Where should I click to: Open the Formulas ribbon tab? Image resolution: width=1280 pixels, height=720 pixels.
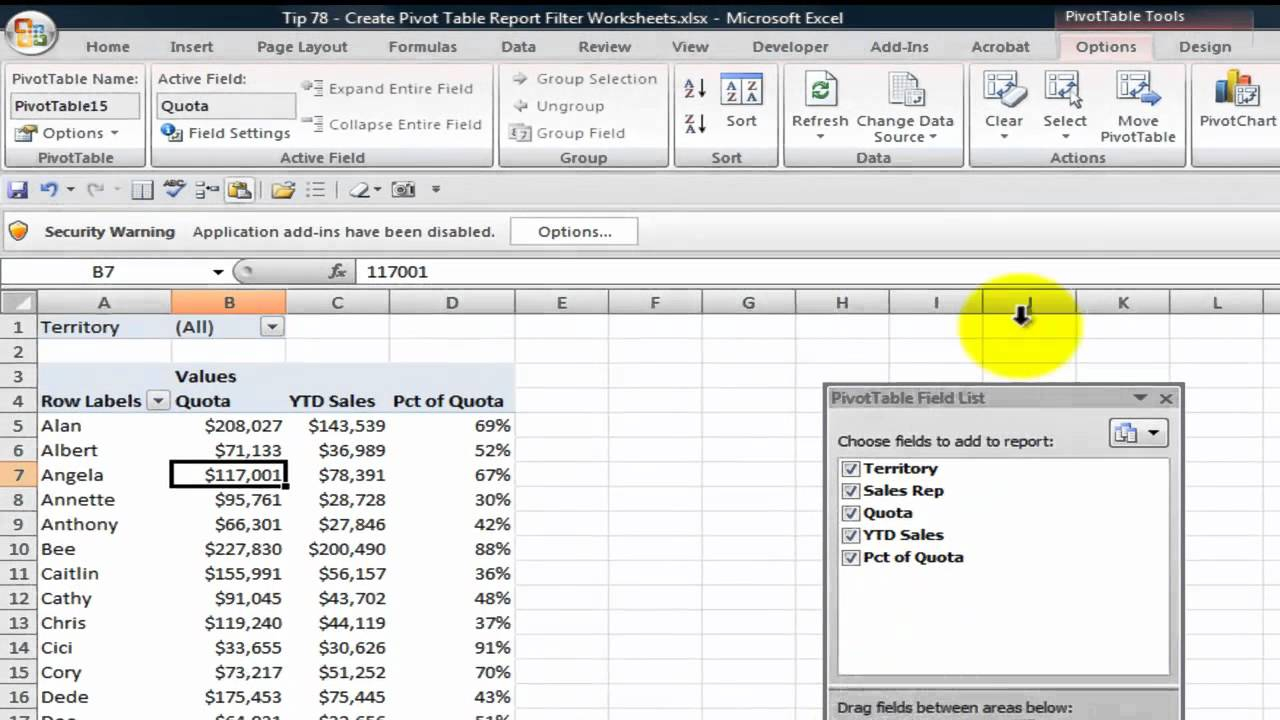tap(422, 46)
